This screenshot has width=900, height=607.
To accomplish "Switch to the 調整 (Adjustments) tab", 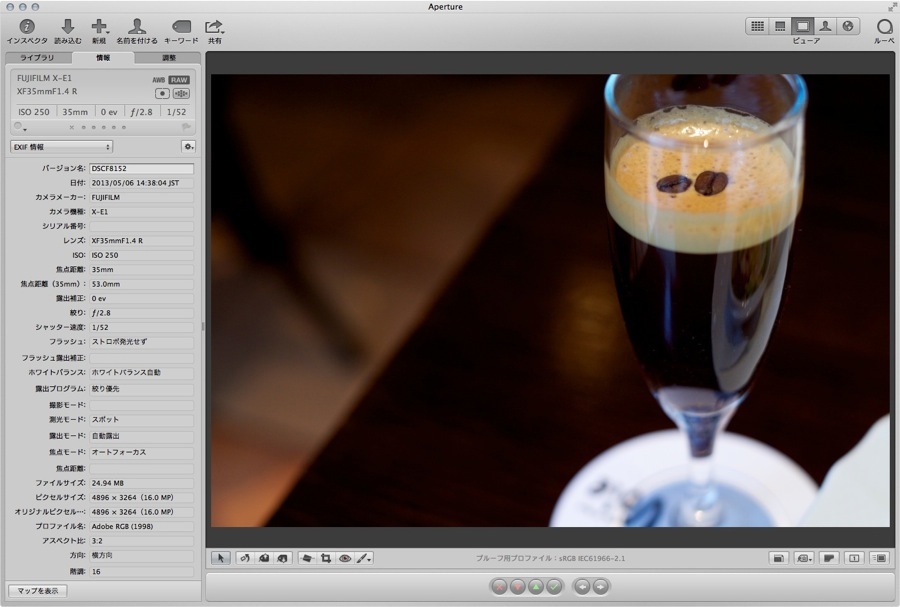I will (x=169, y=58).
